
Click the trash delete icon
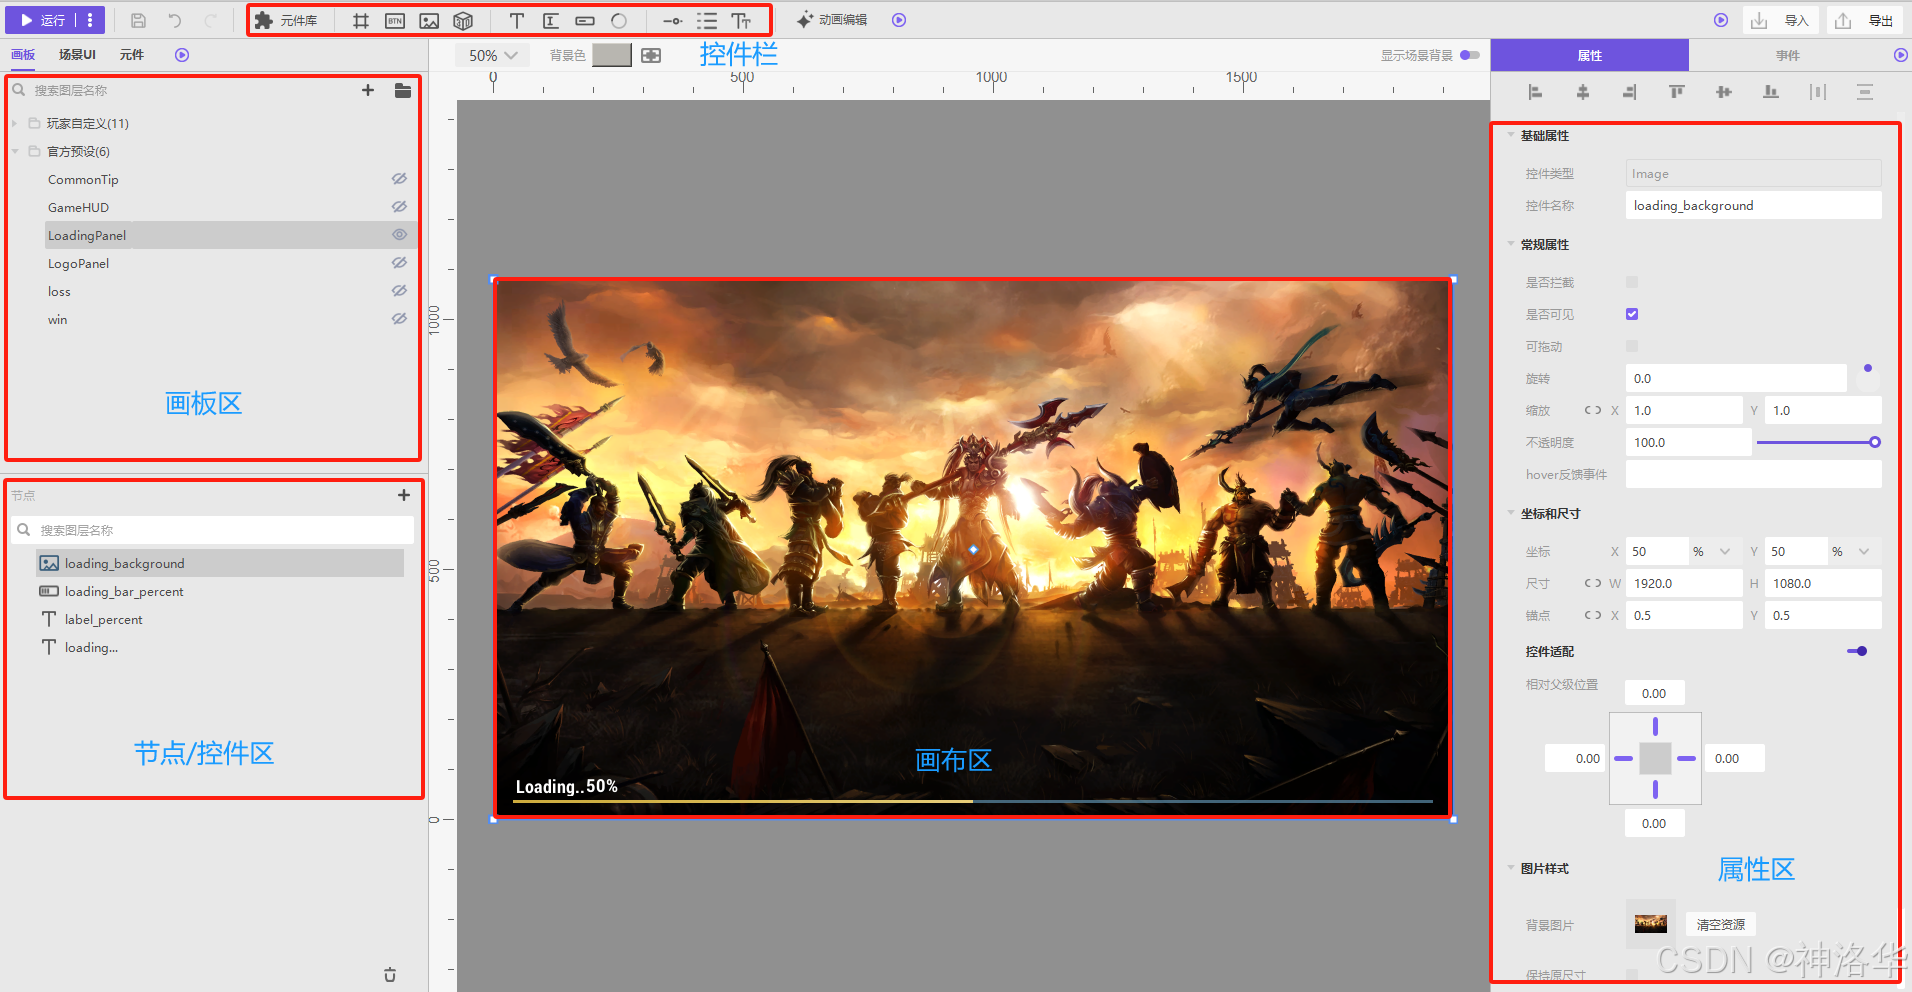tap(390, 975)
